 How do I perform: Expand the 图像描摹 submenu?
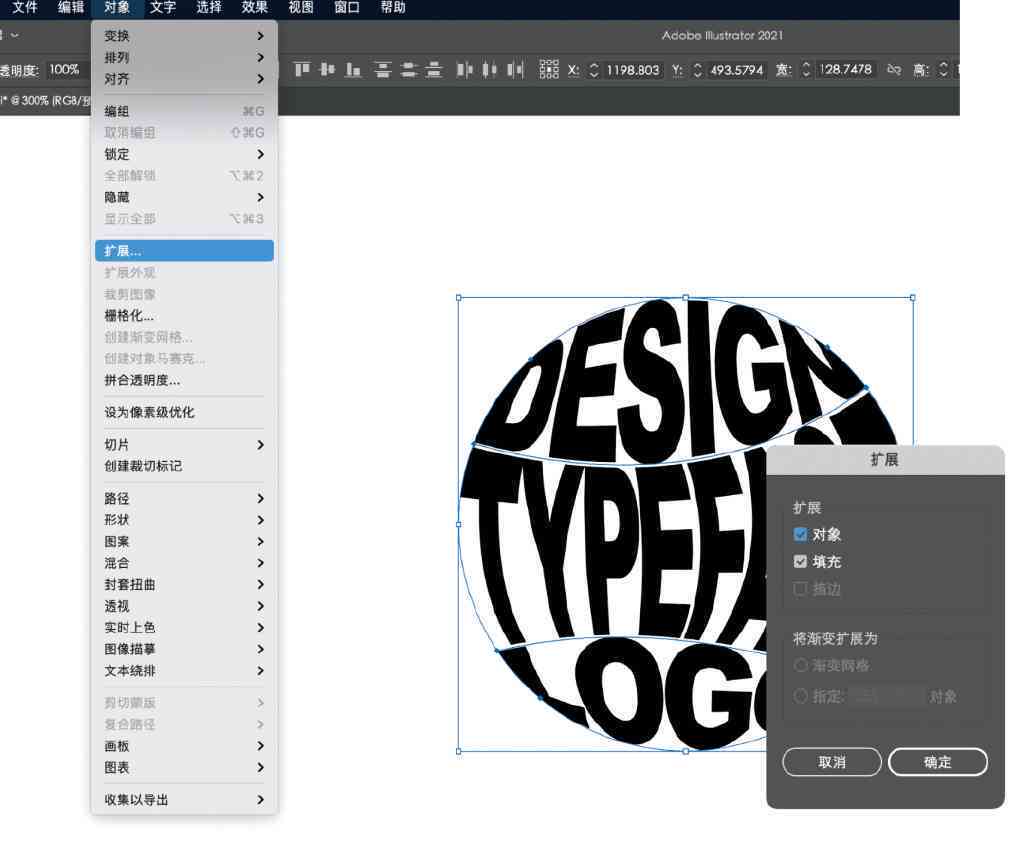(x=184, y=649)
